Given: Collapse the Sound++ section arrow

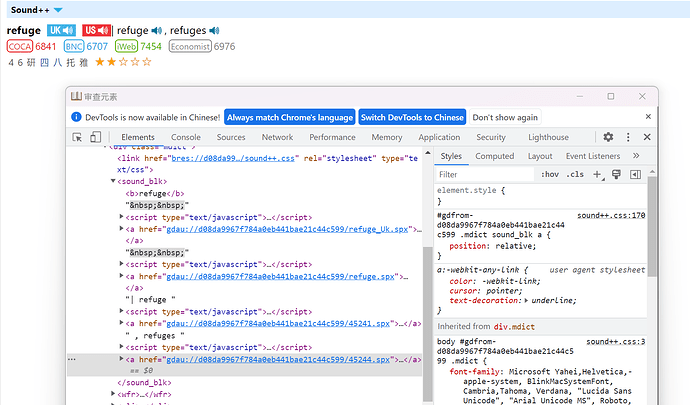Looking at the screenshot, I should [x=58, y=10].
